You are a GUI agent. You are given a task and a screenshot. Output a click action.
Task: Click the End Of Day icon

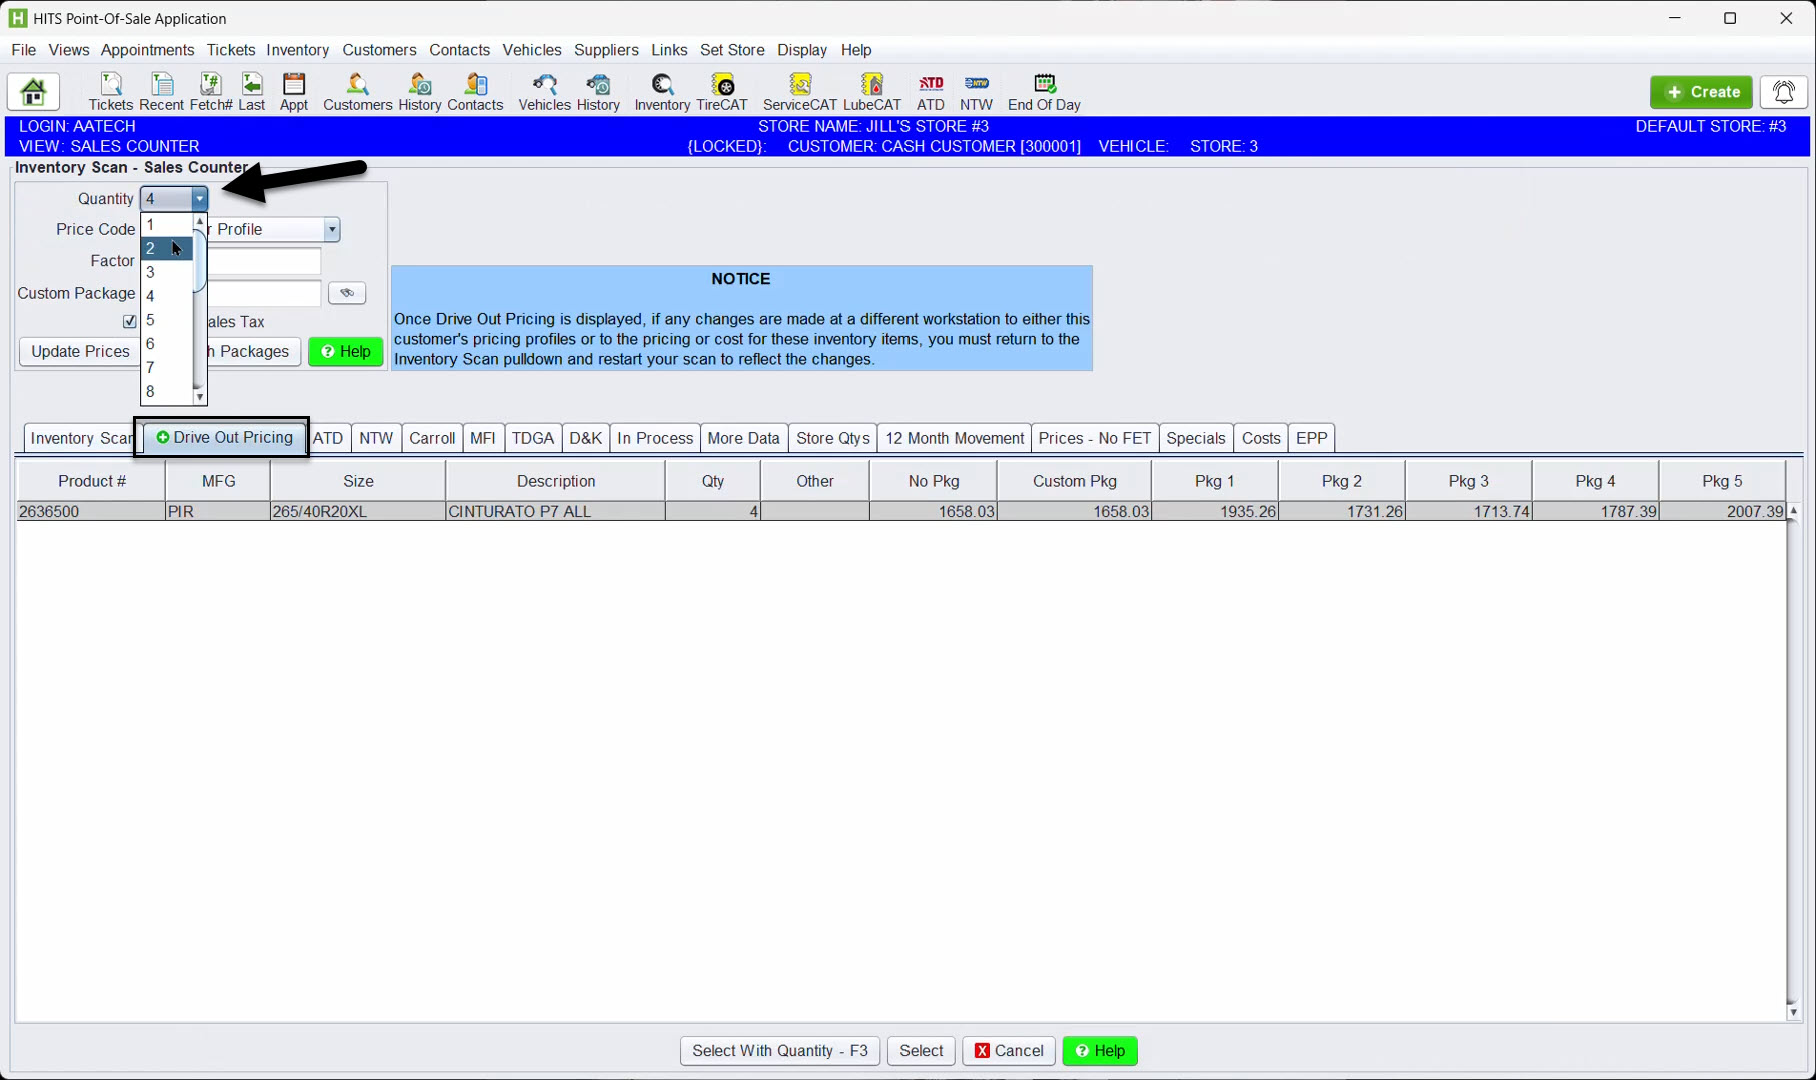pos(1043,92)
